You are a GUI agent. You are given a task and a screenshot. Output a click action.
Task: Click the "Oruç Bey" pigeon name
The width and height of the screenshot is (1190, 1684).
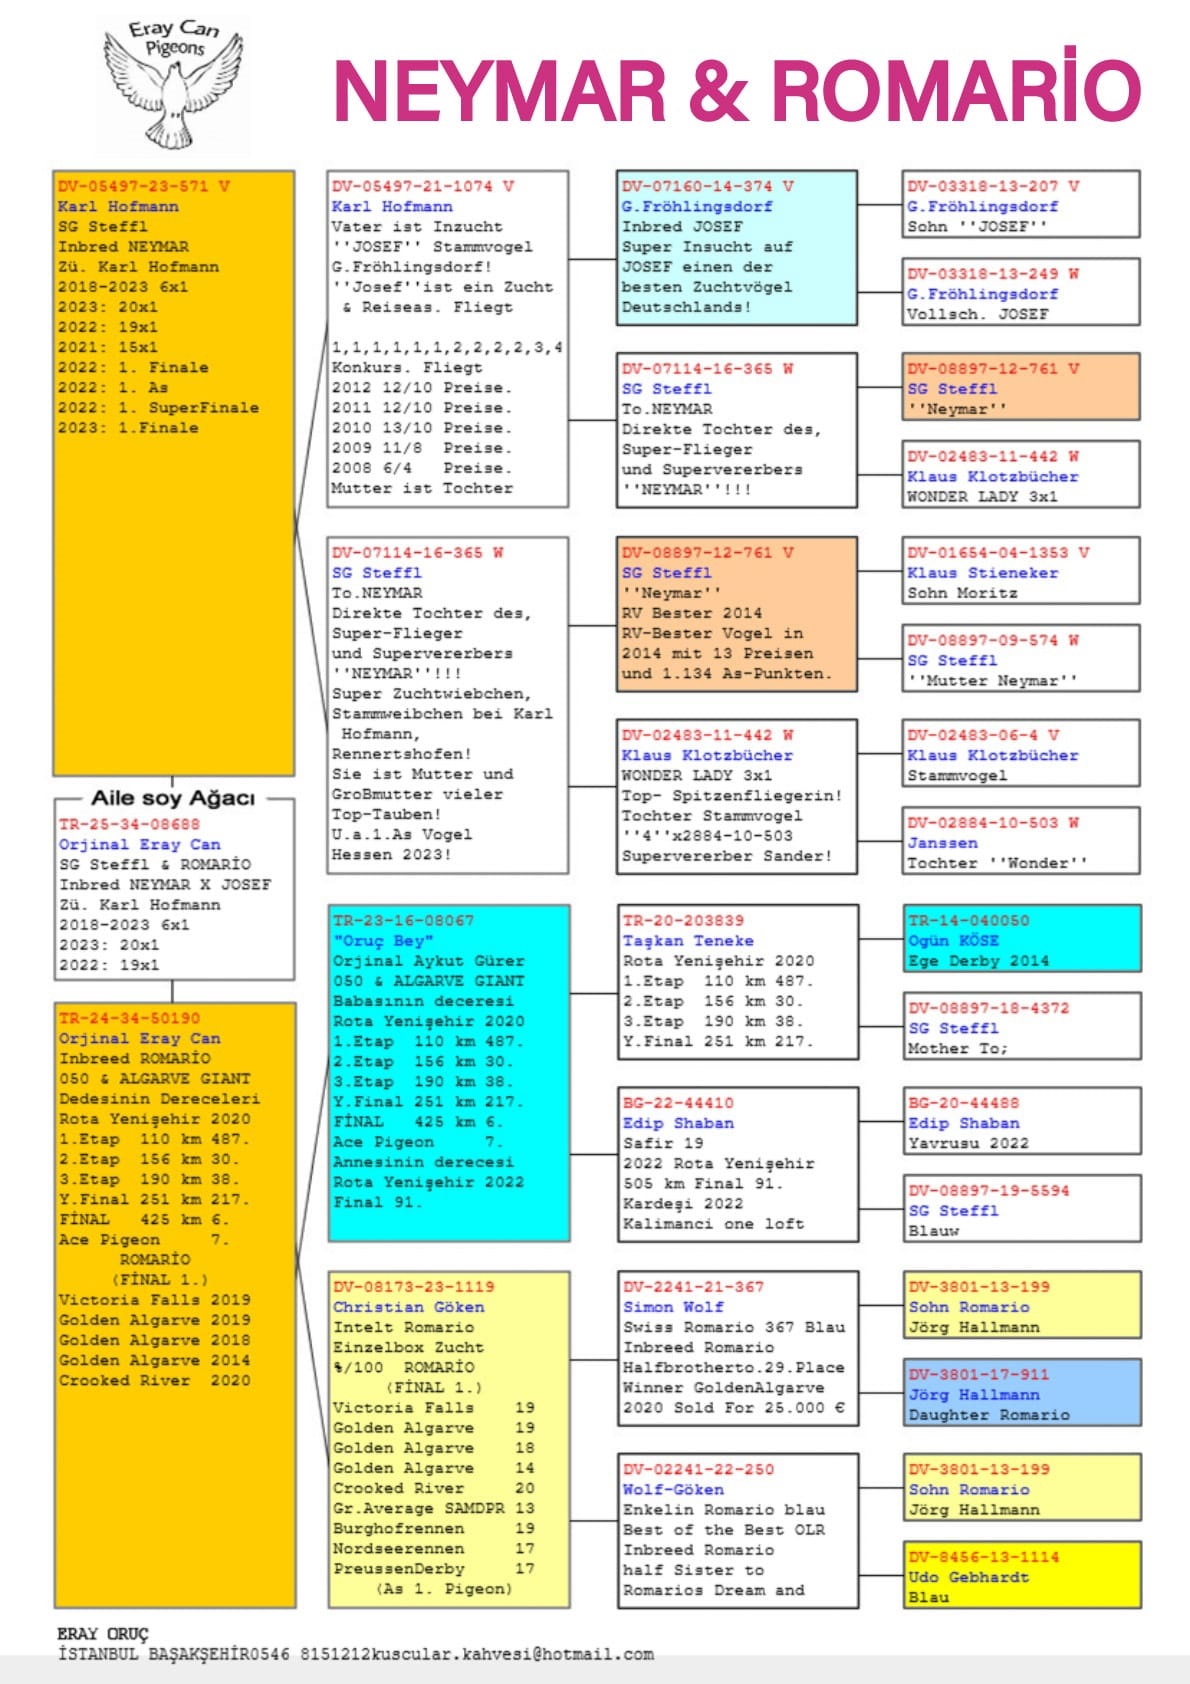(x=383, y=941)
